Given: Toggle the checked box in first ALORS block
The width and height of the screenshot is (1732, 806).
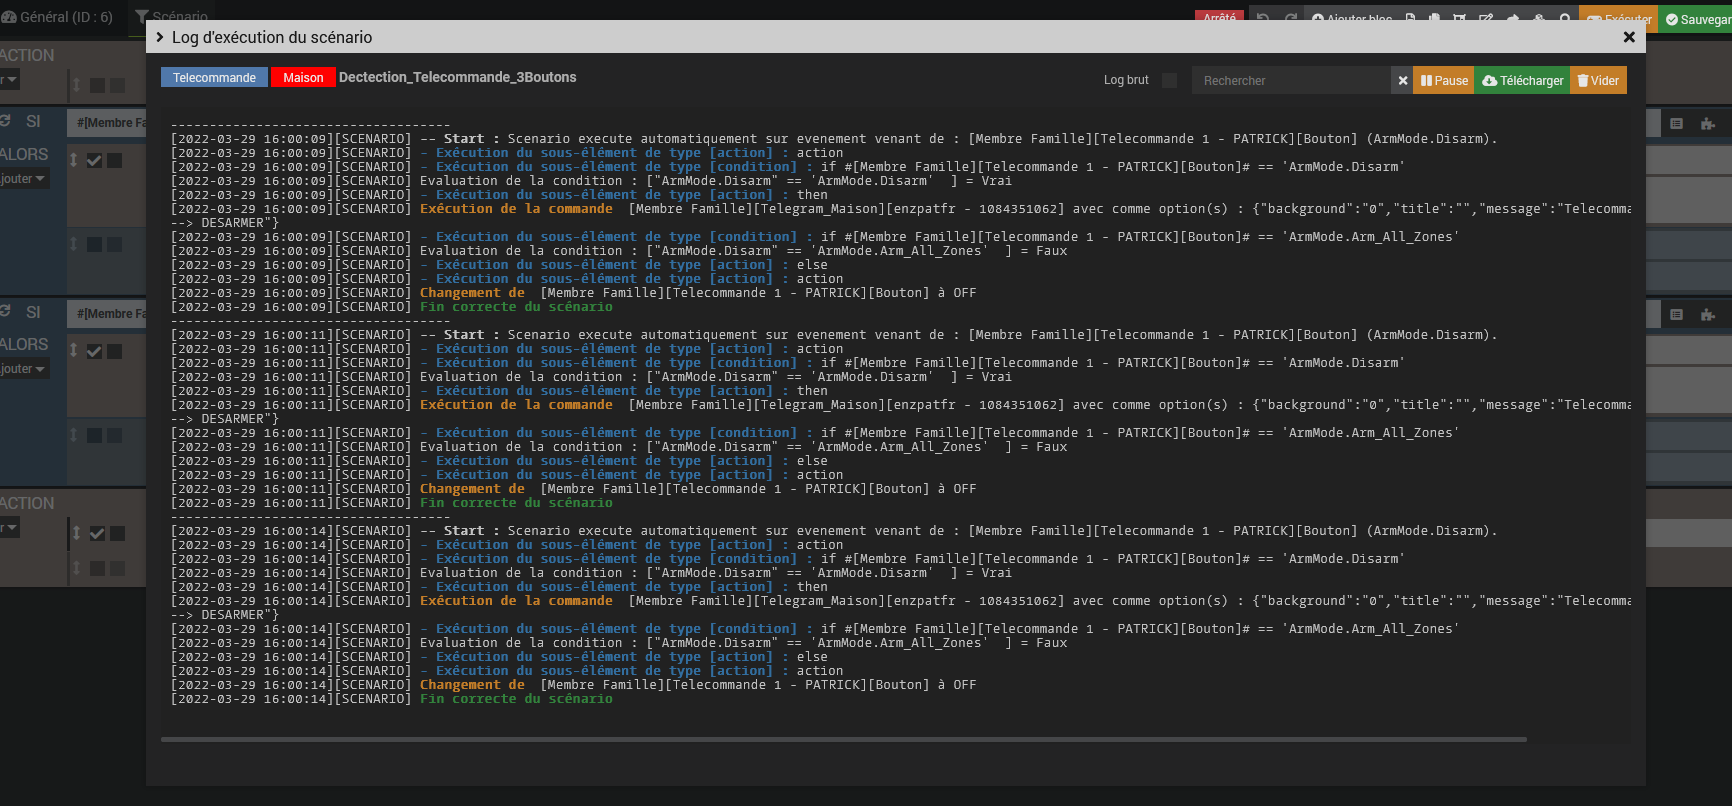Looking at the screenshot, I should 94,161.
